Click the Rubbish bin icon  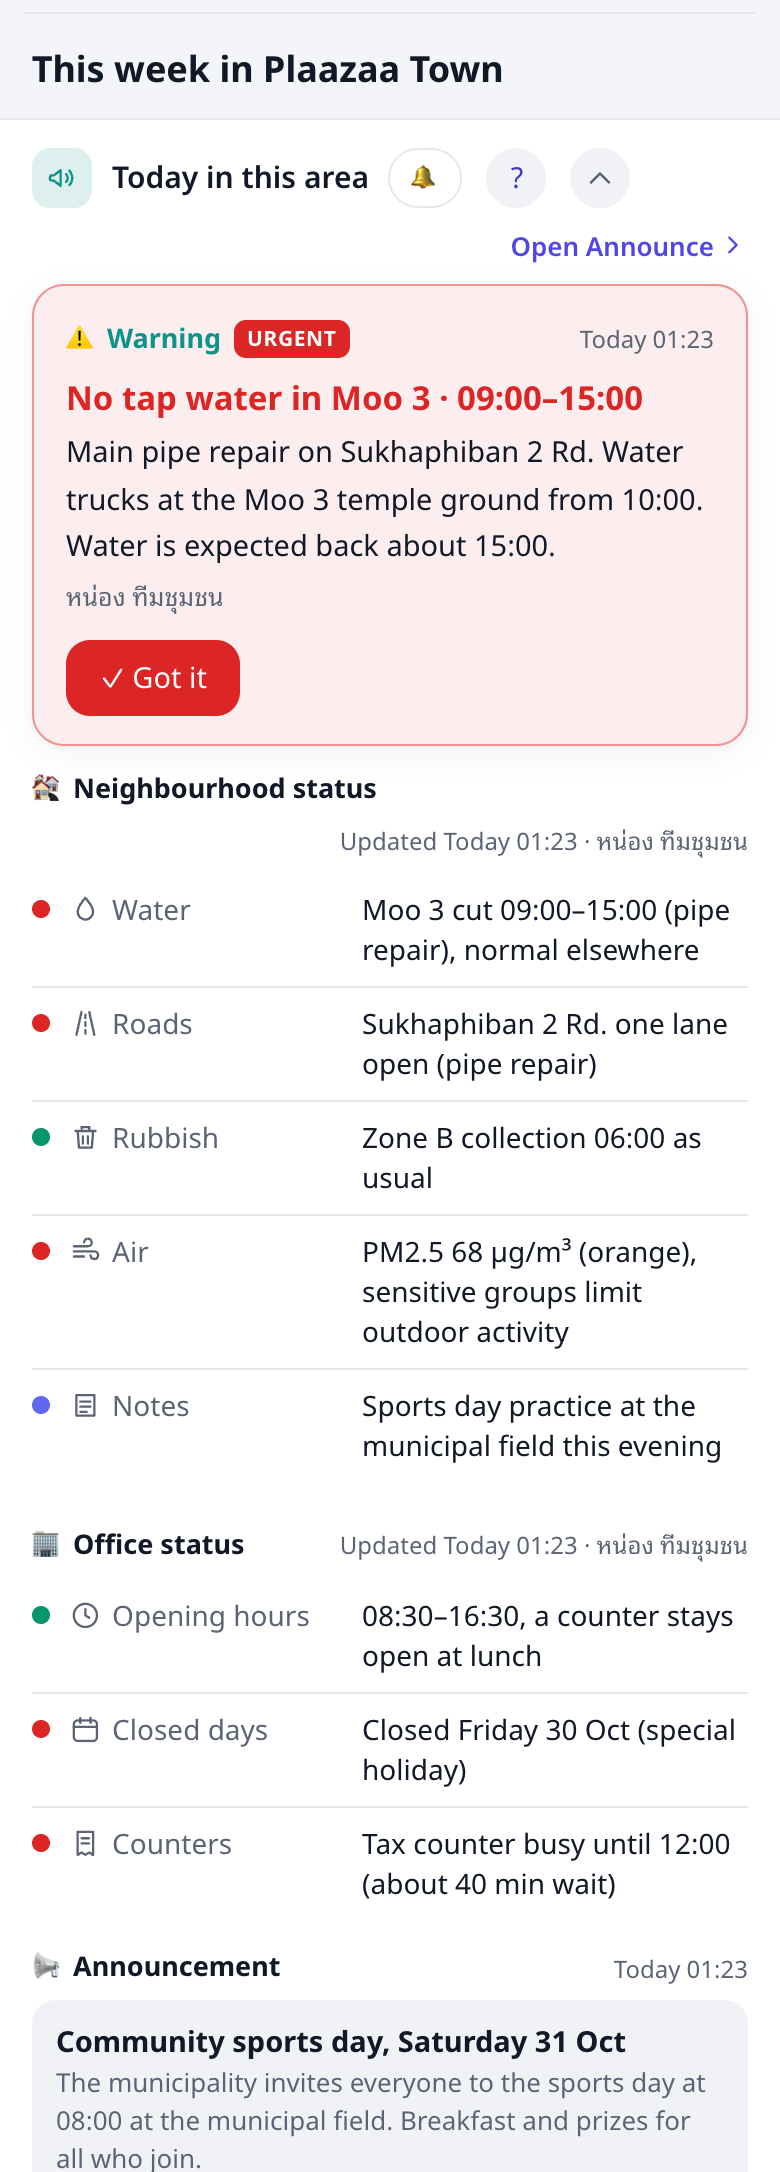(x=86, y=1137)
